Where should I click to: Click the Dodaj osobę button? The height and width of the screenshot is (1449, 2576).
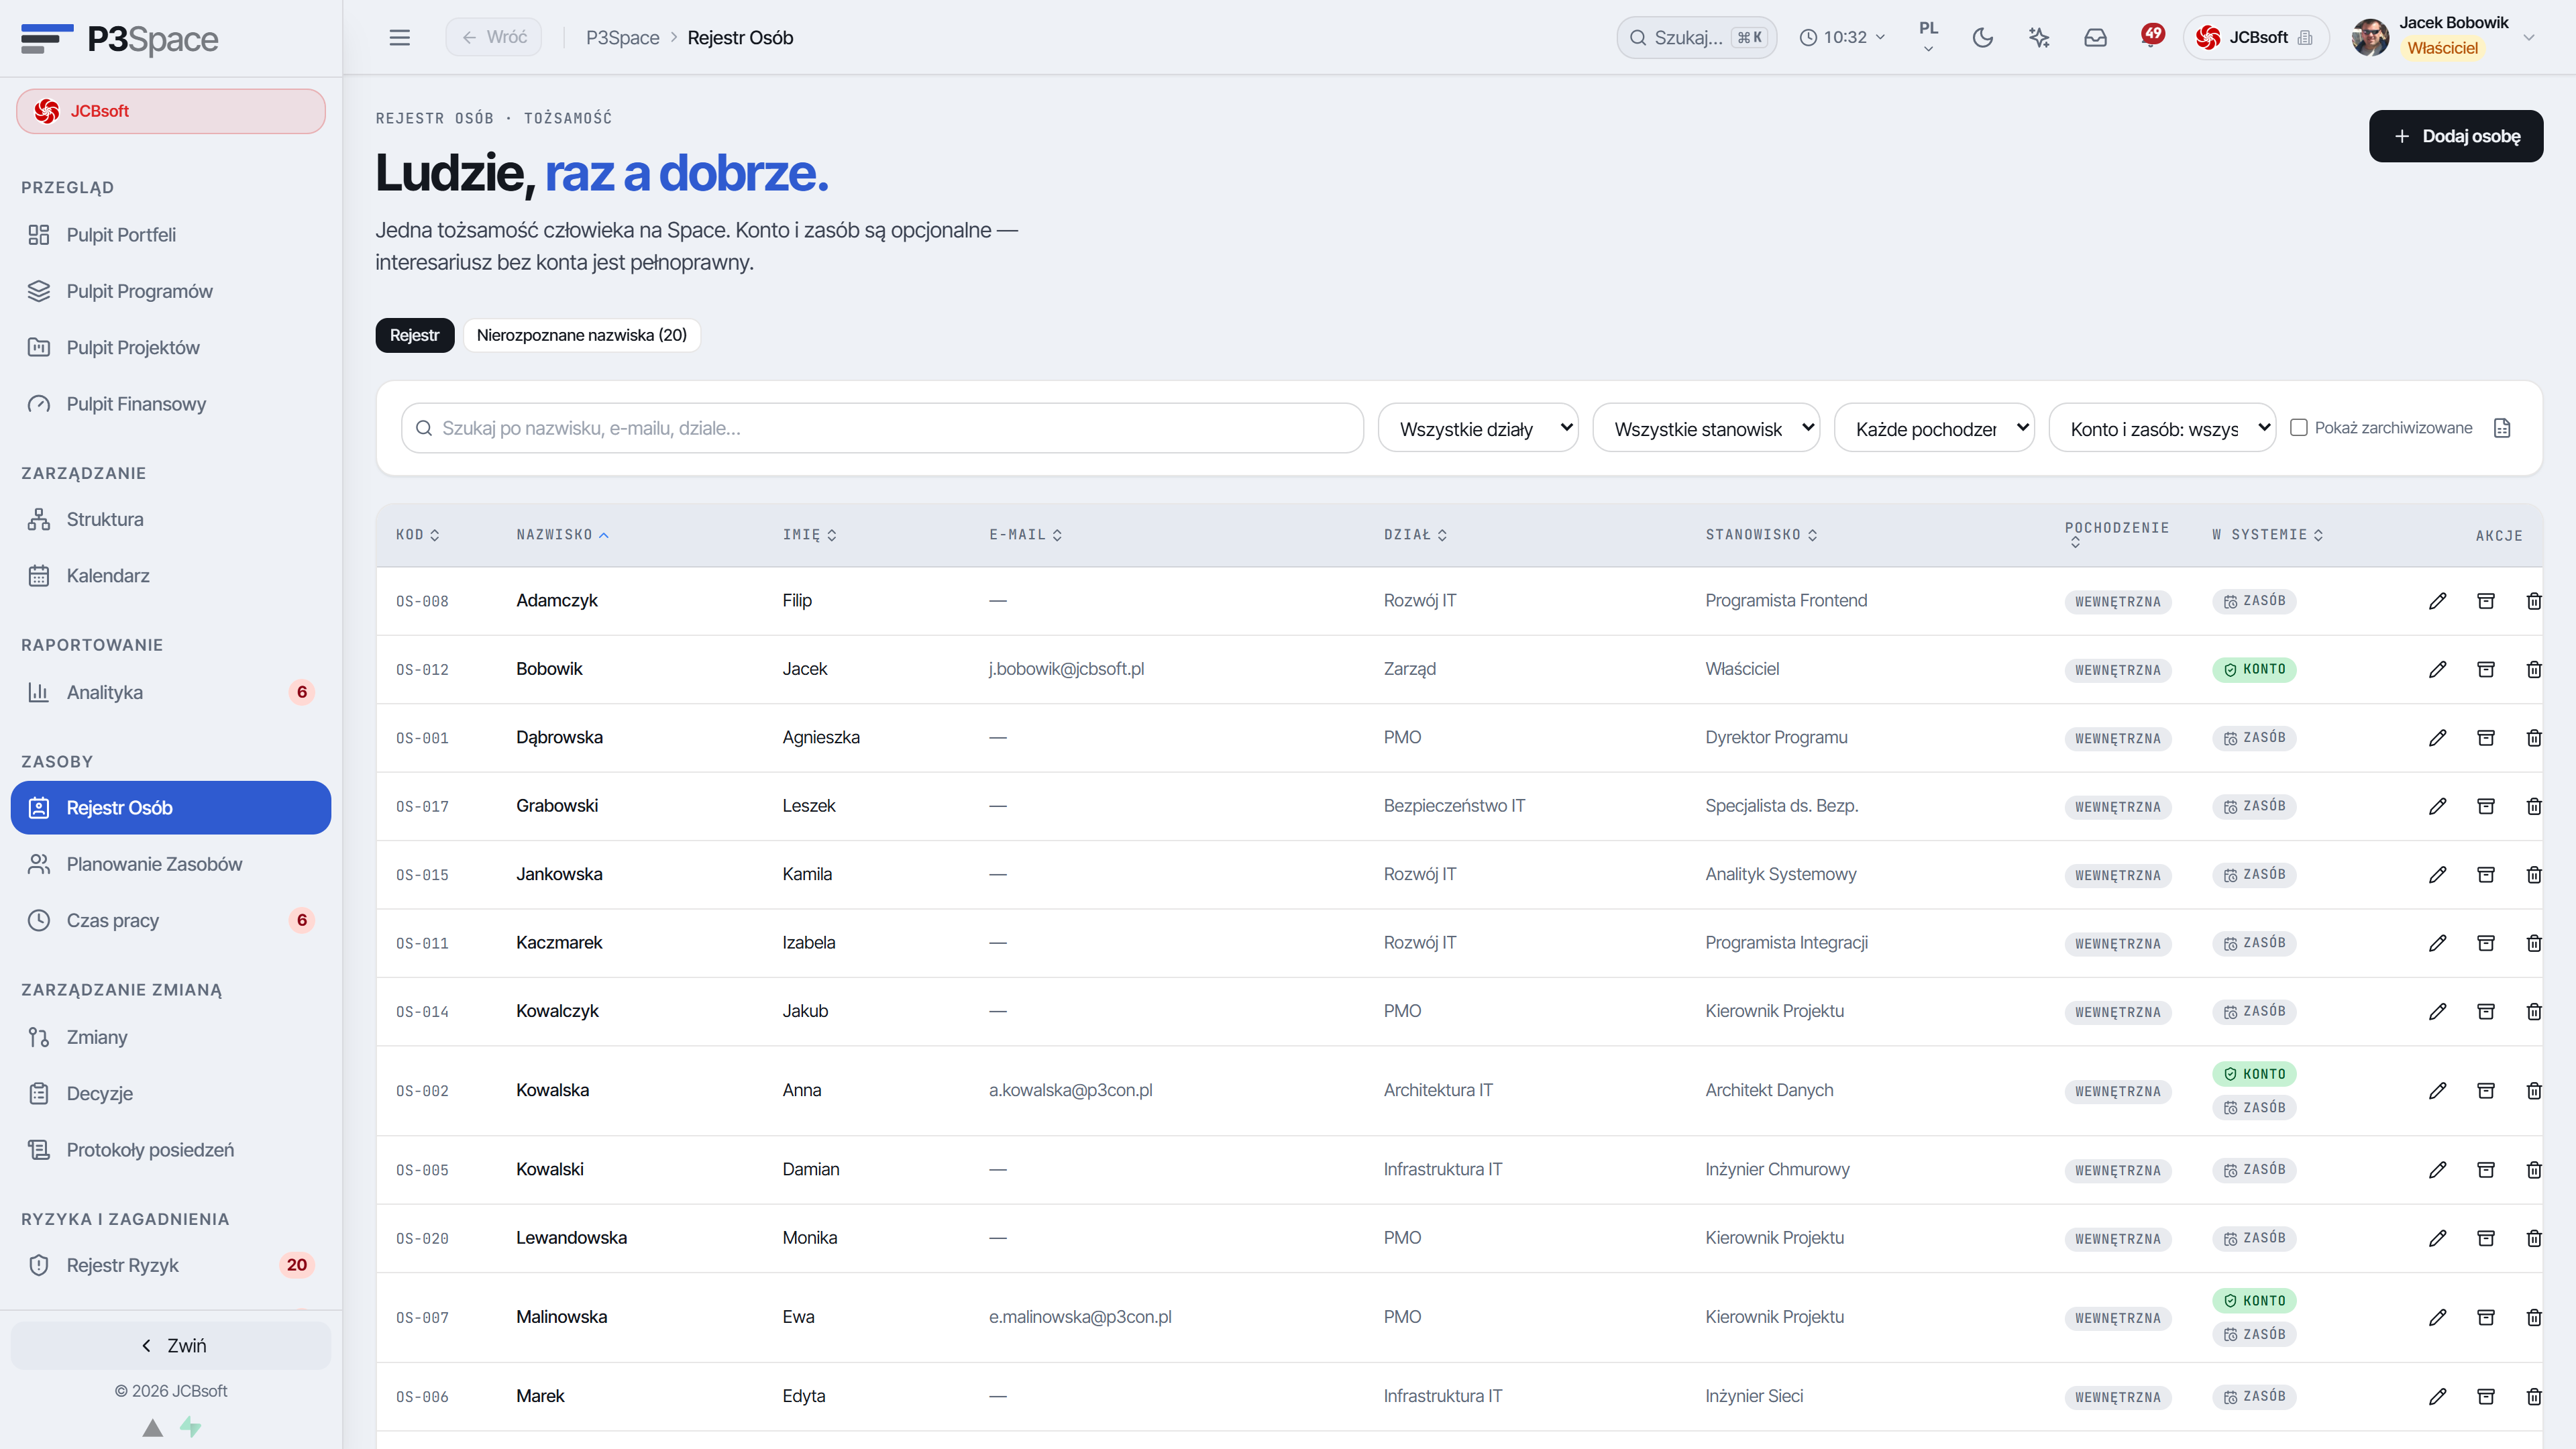[2455, 136]
